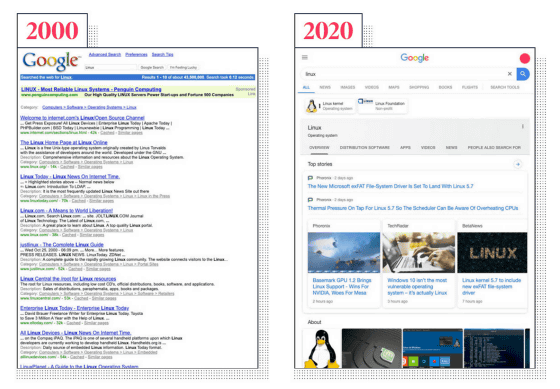560x389 pixels.
Task: Click the blue magnifier search button
Action: point(523,74)
